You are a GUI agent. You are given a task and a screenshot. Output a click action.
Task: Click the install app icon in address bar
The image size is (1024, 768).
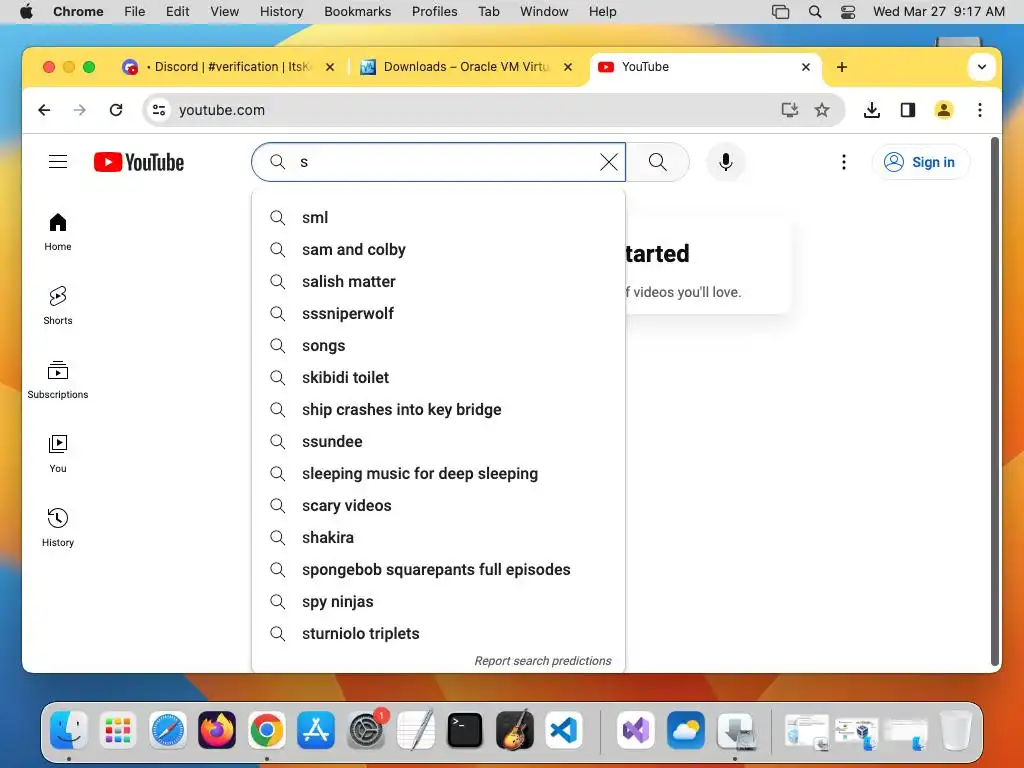point(790,110)
